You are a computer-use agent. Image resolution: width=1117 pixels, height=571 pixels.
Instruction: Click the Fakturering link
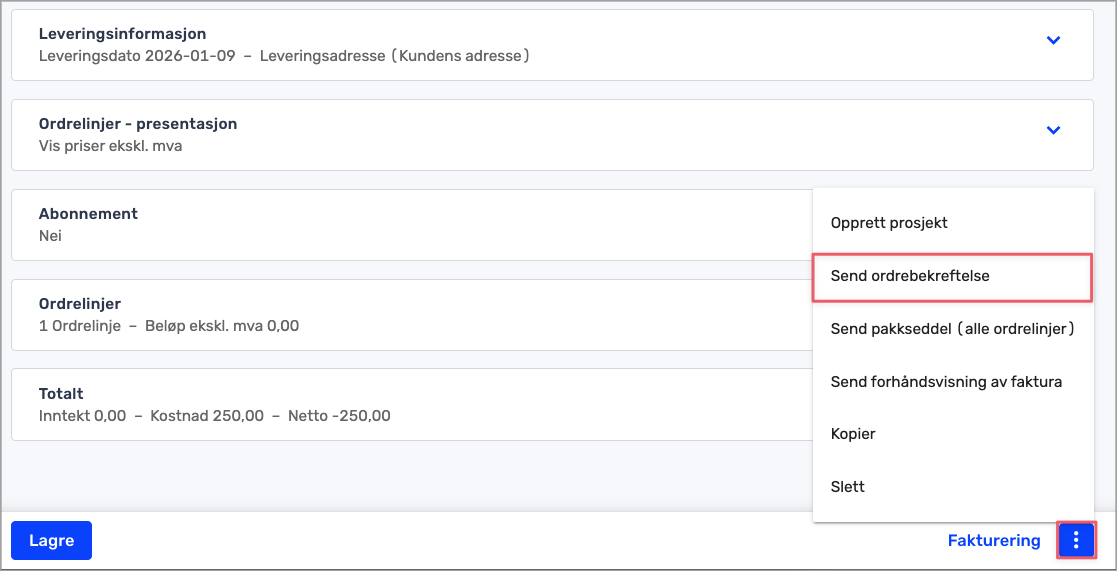click(993, 541)
